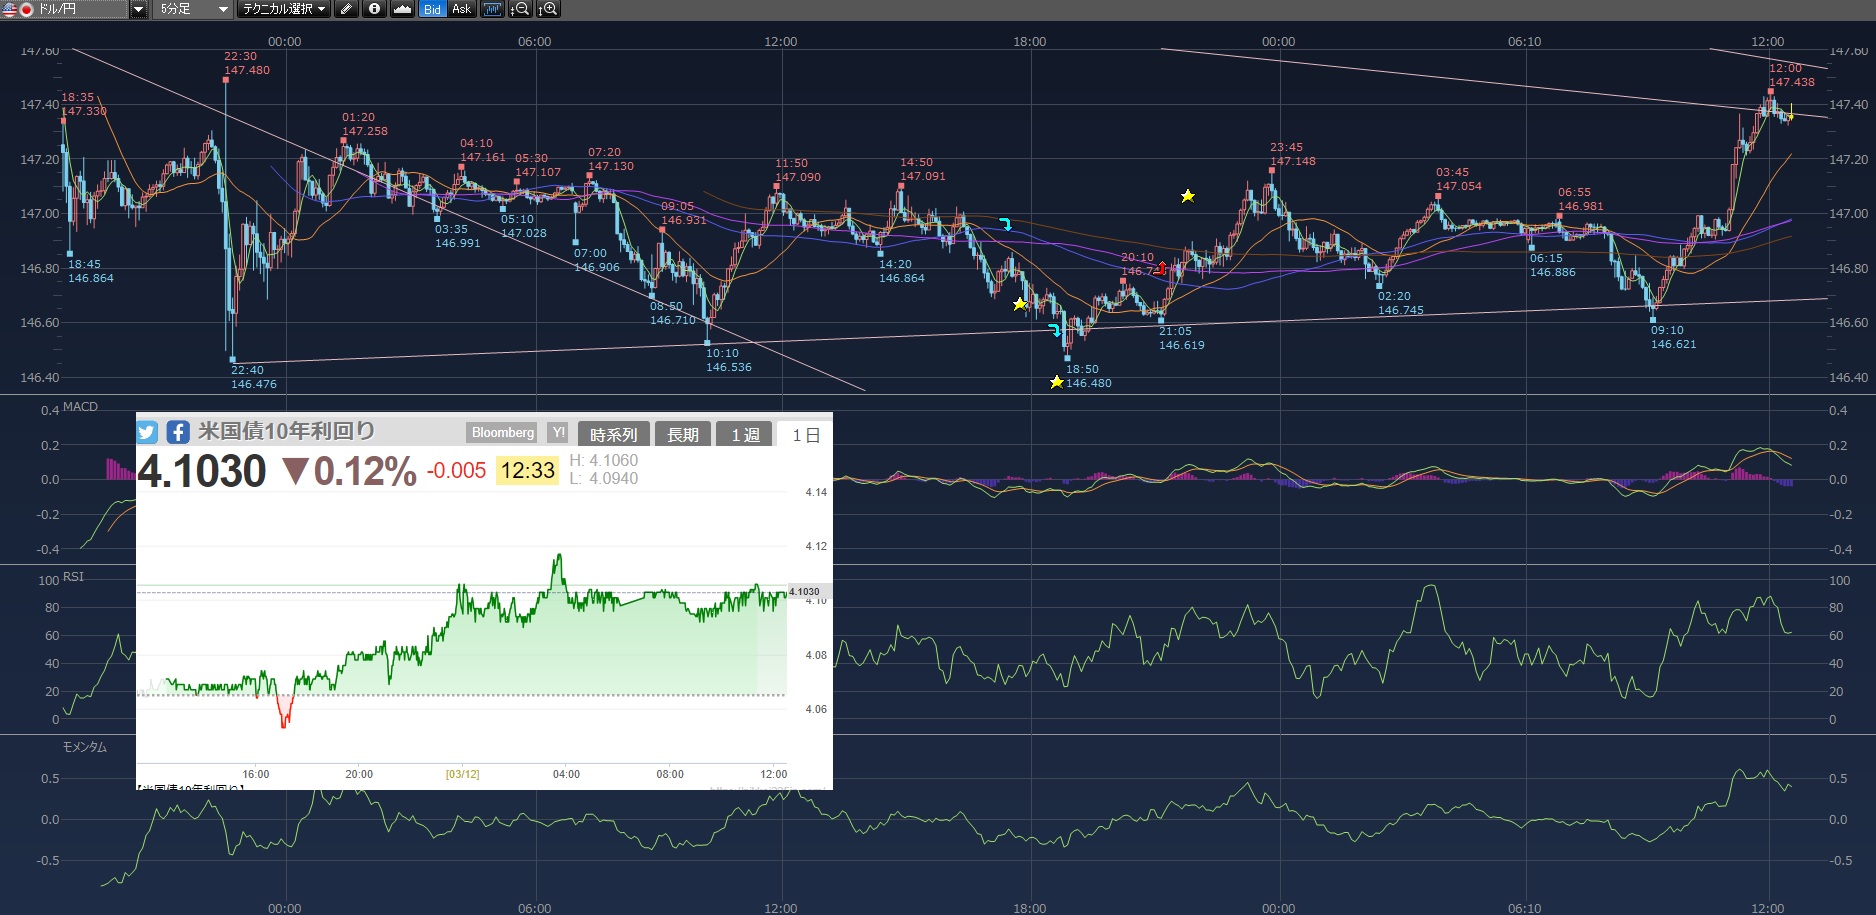Switch to the 長期 tab
Screen dimensions: 1876x915
683,434
